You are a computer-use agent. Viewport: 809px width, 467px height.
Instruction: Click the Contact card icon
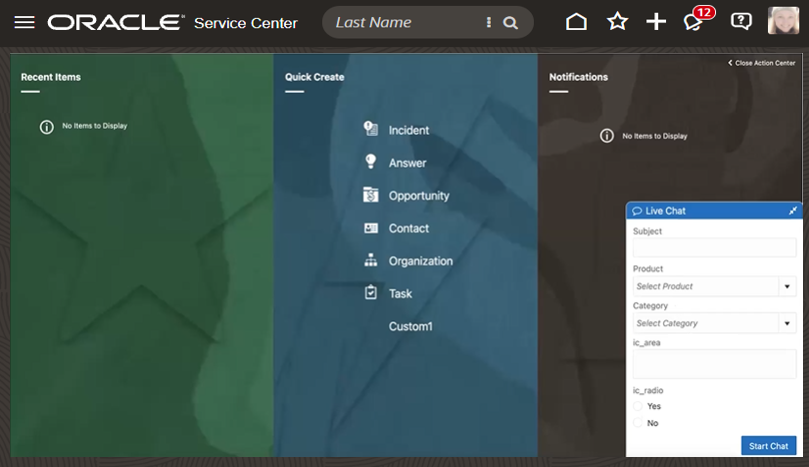(370, 228)
